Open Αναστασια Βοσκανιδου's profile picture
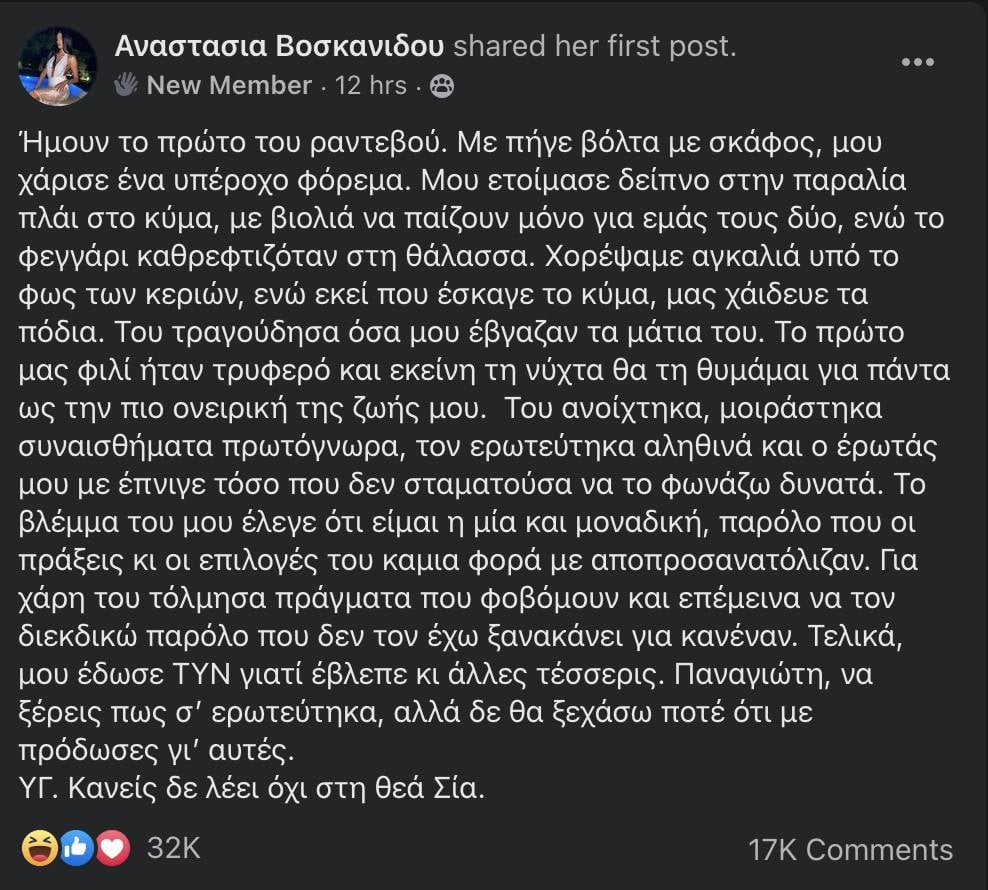Viewport: 988px width, 890px height. click(58, 66)
